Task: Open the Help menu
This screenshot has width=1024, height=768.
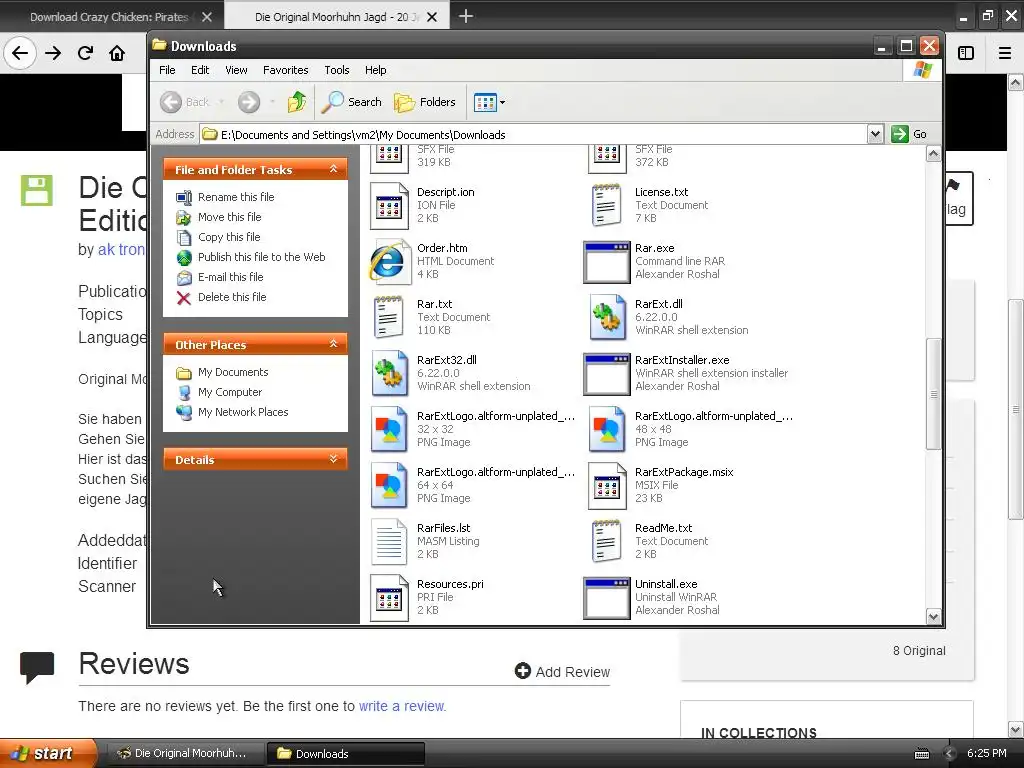Action: [x=376, y=70]
